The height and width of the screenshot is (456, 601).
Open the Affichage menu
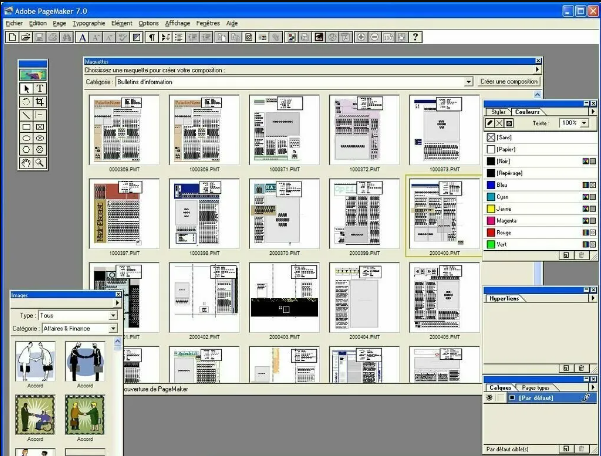[x=177, y=23]
